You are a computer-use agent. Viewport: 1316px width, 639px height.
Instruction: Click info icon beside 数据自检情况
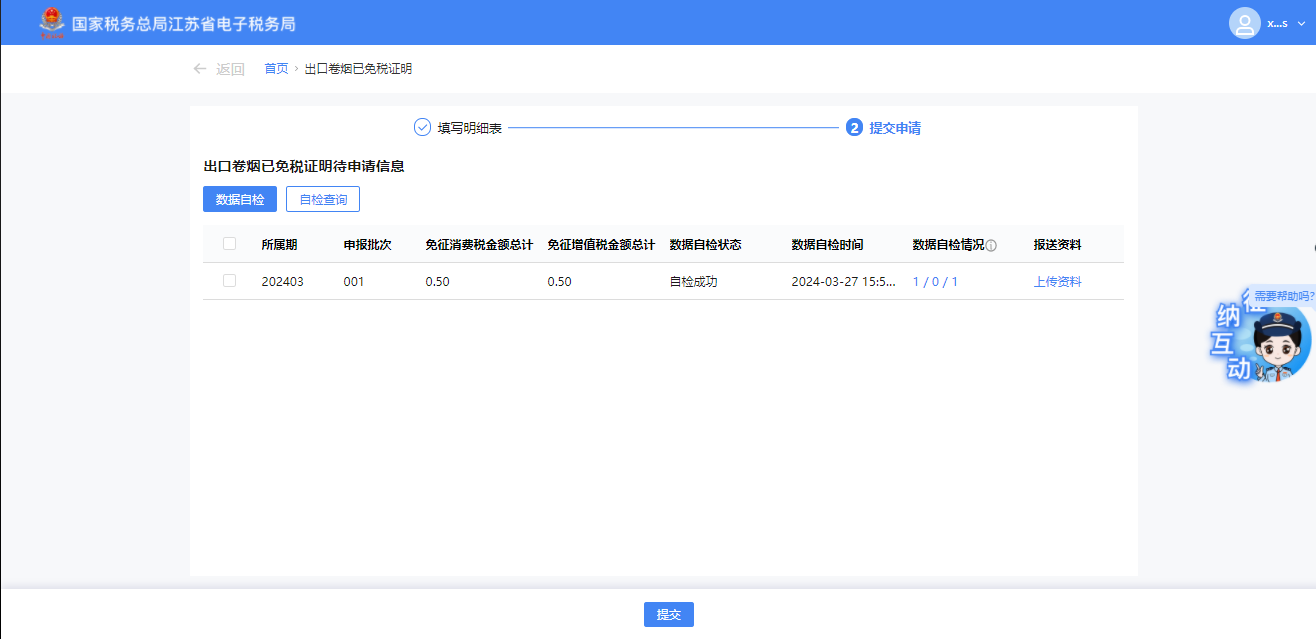991,246
